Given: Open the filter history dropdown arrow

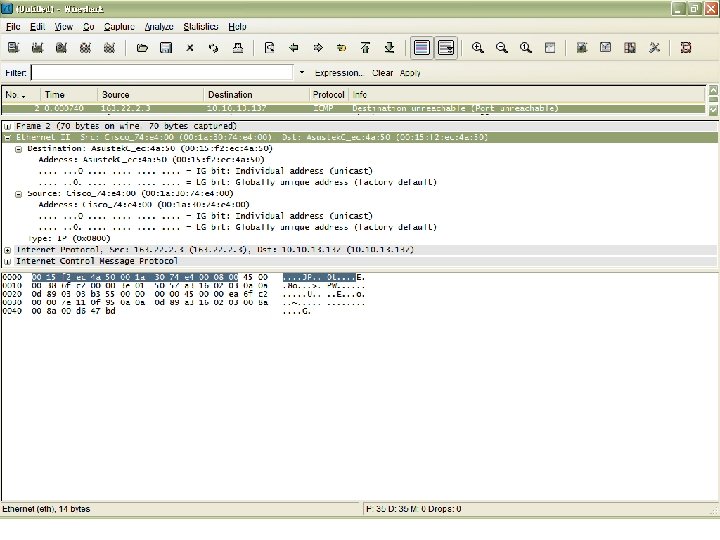Looking at the screenshot, I should (302, 73).
